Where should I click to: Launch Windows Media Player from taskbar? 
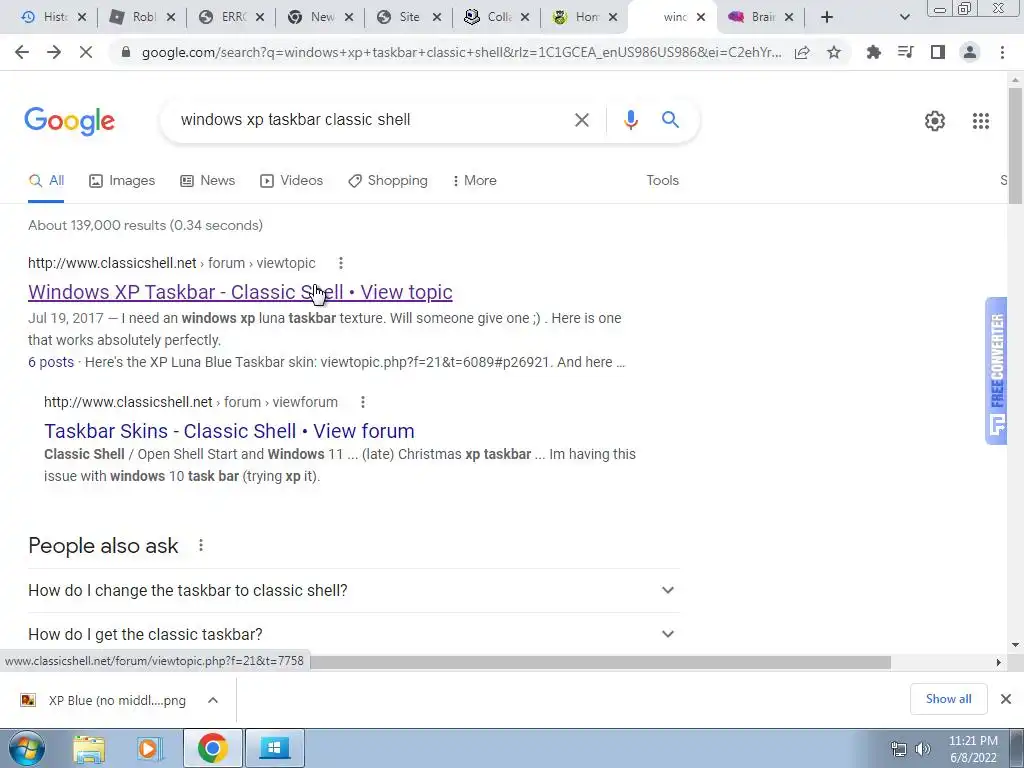[x=150, y=748]
